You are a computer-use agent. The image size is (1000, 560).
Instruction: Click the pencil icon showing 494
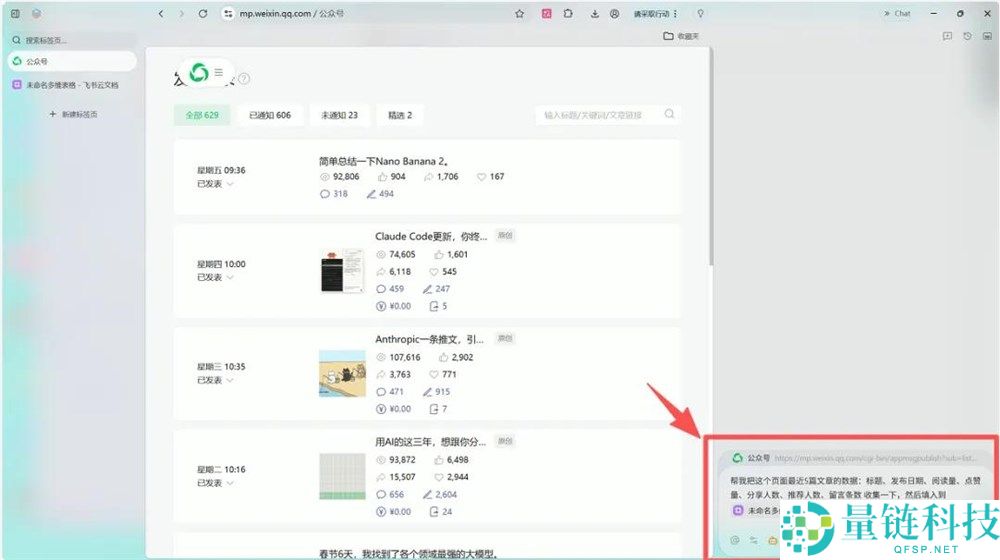371,194
